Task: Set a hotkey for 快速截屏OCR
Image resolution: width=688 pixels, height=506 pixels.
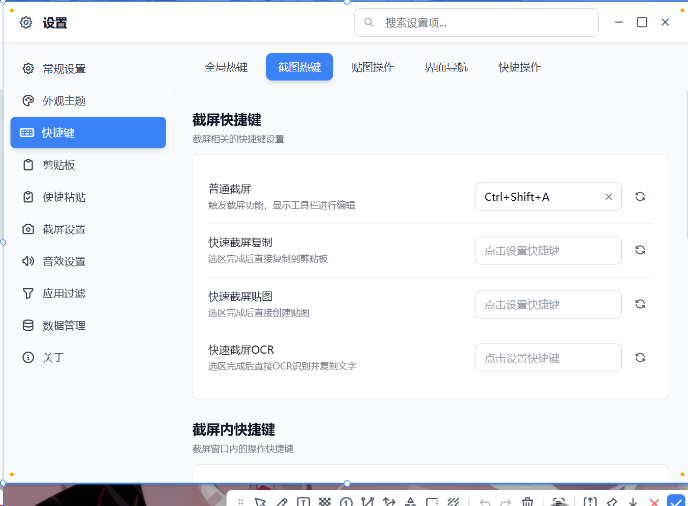Action: pos(548,358)
